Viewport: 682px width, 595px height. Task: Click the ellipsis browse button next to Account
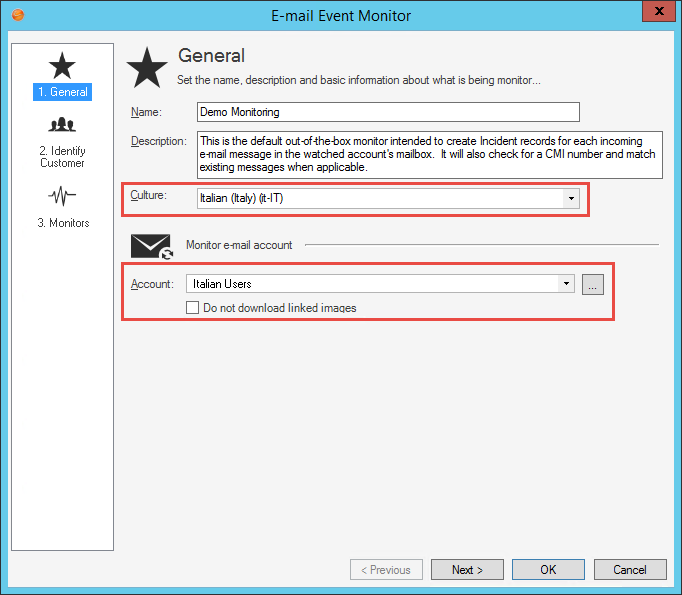pyautogui.click(x=592, y=284)
